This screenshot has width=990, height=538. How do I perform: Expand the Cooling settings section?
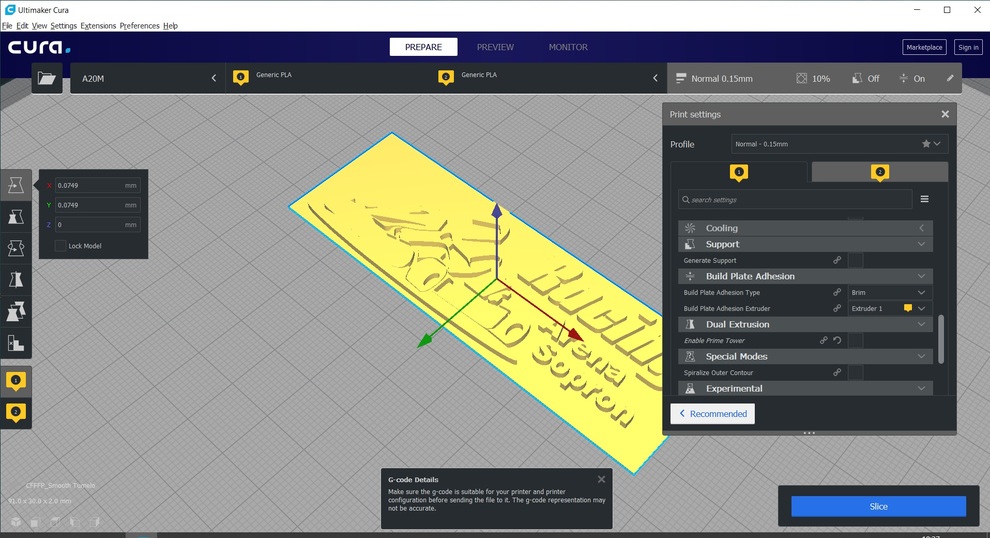click(805, 228)
